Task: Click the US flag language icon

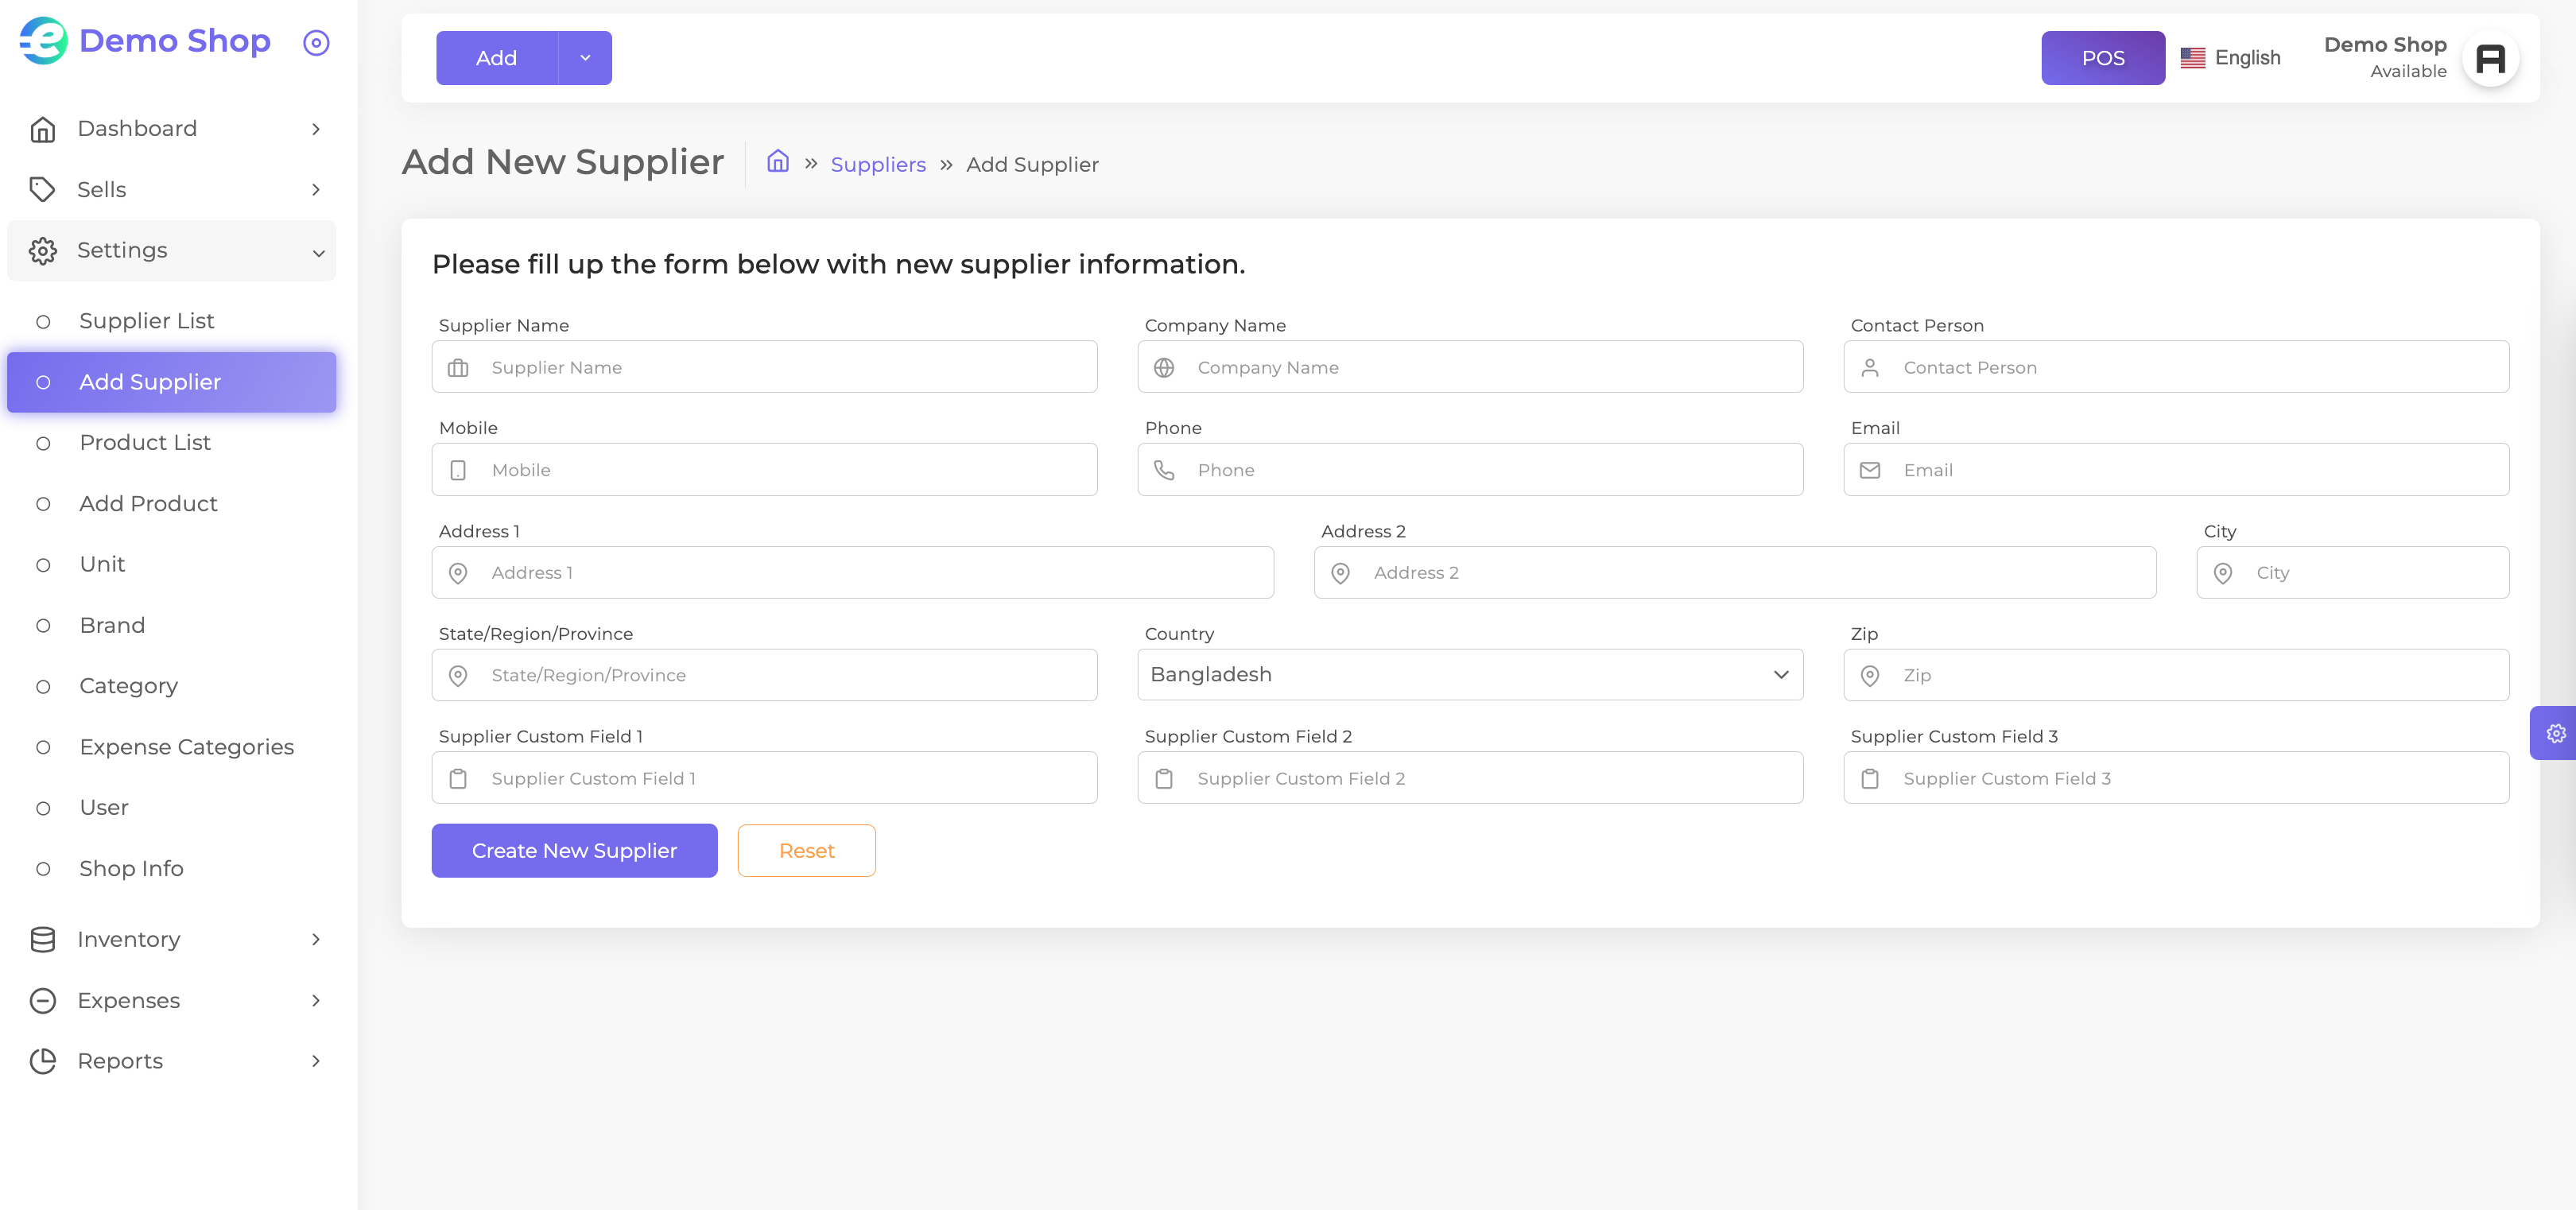Action: tap(2192, 58)
